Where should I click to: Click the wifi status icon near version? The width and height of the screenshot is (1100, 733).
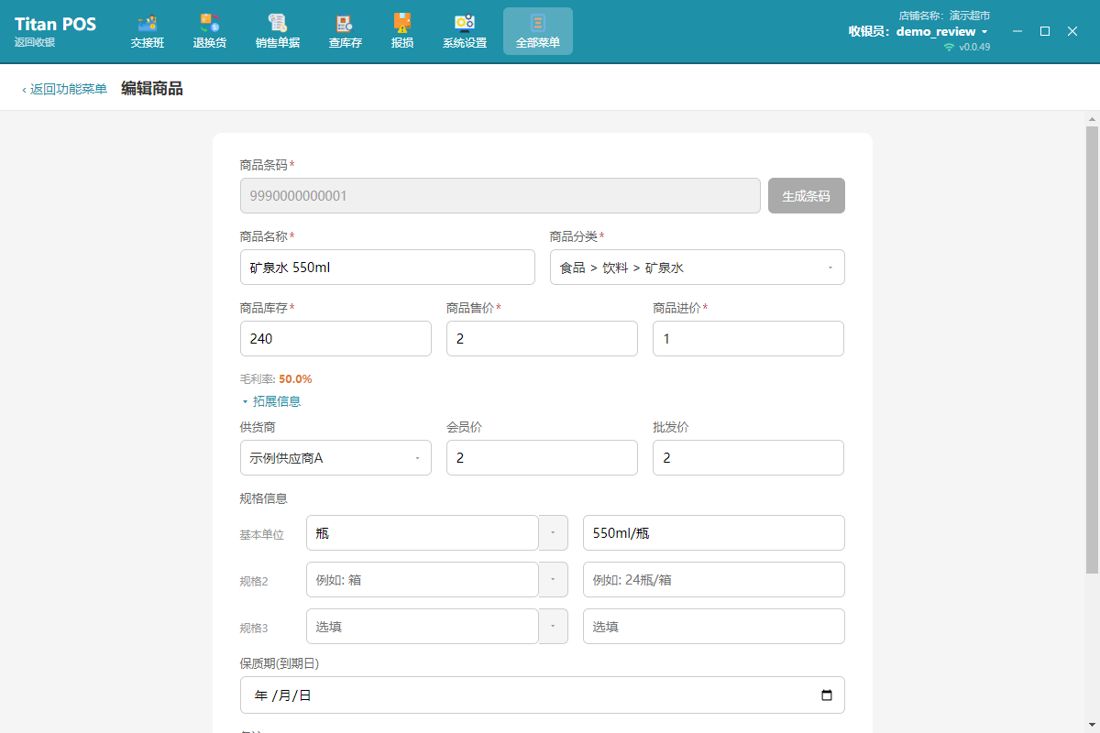point(948,47)
